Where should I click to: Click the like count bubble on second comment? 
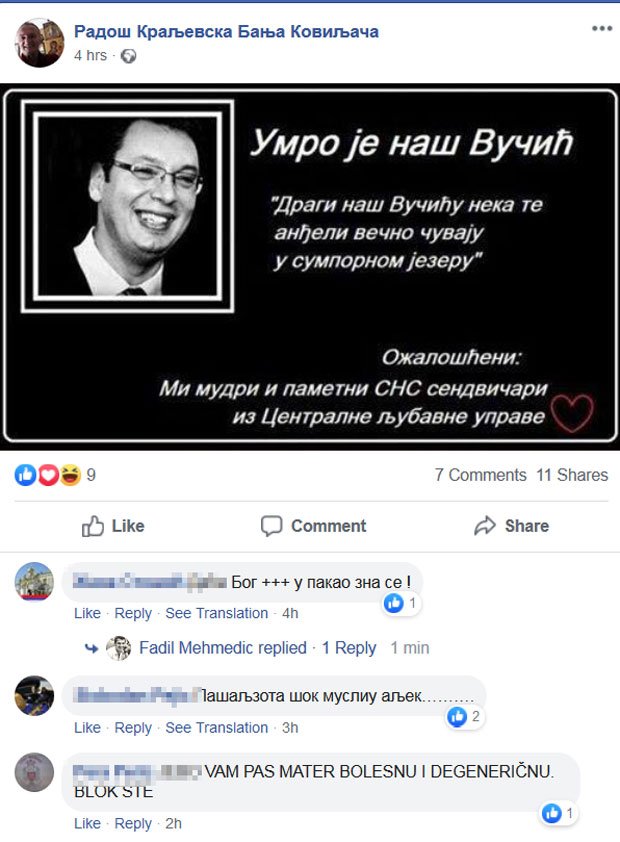(465, 716)
